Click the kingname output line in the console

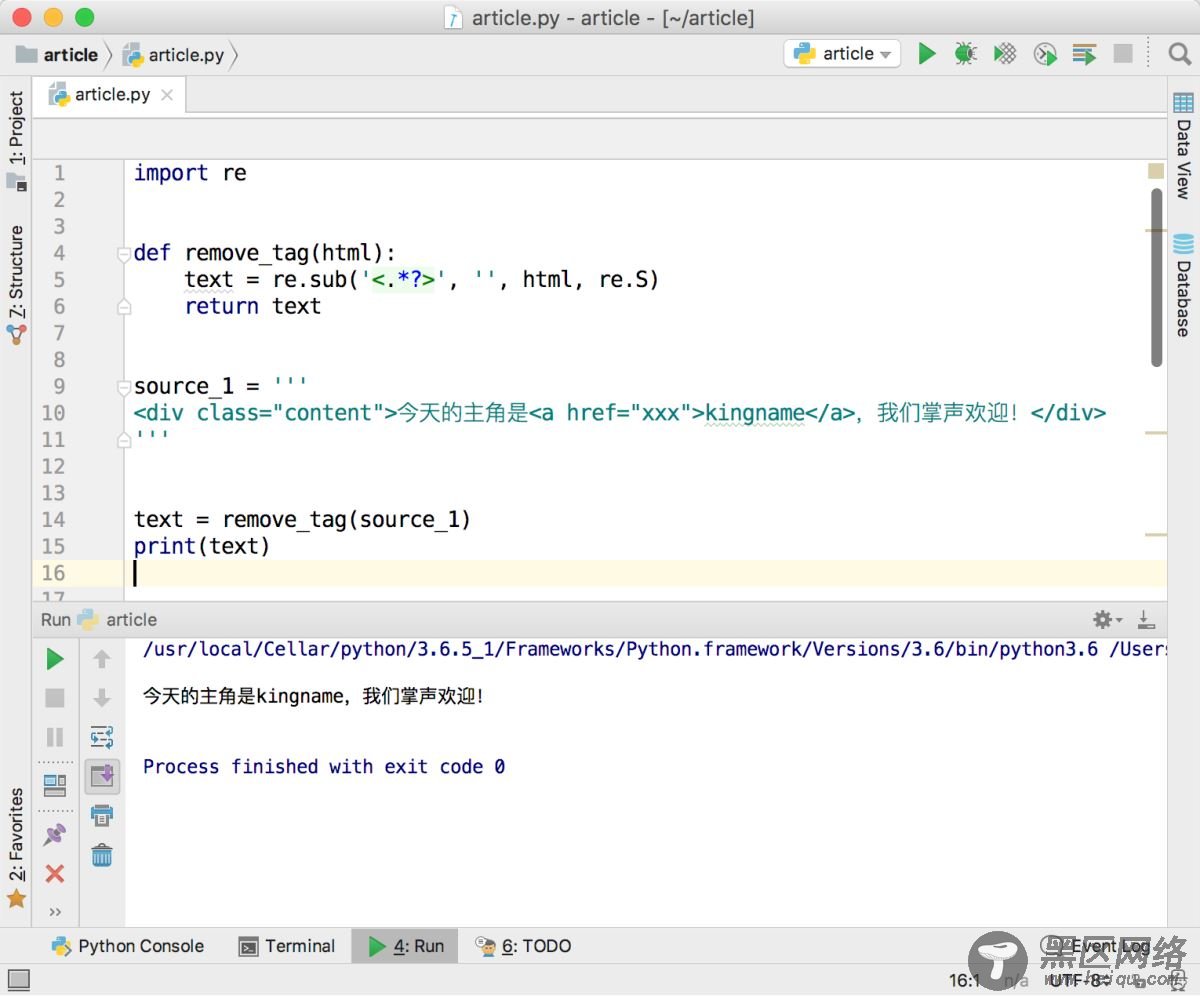[314, 696]
